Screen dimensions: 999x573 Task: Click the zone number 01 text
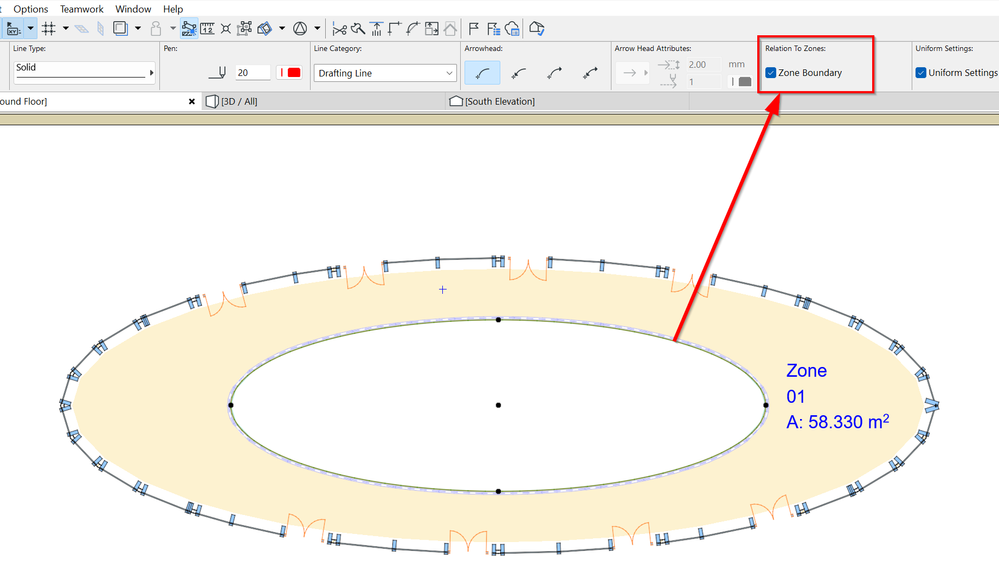(x=796, y=396)
